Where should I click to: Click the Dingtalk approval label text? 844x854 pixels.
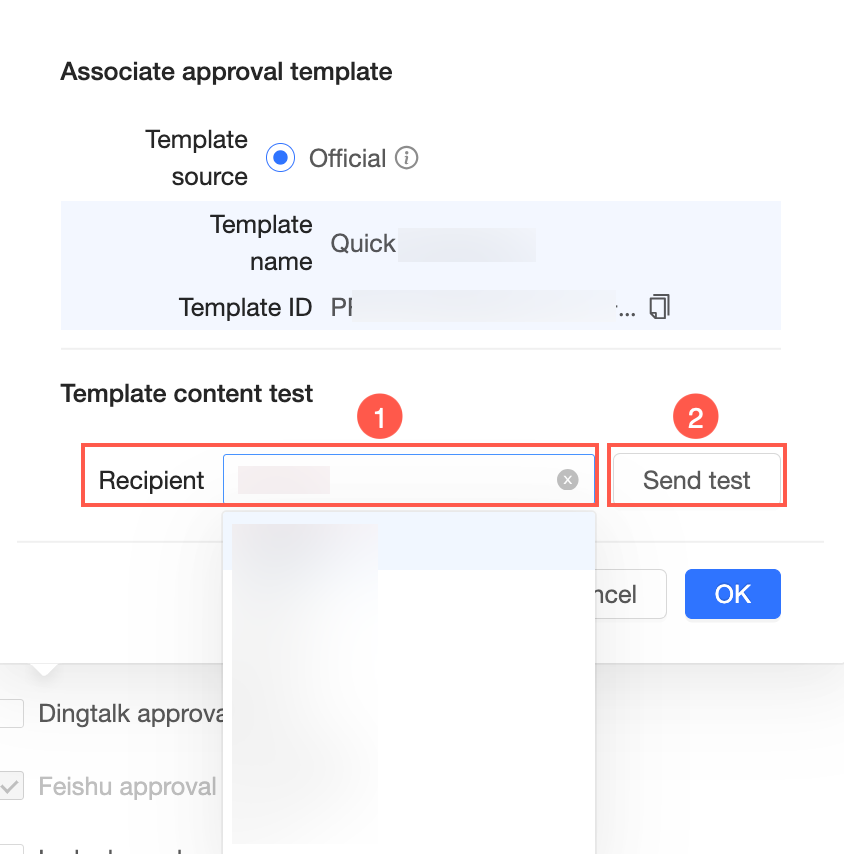pos(130,714)
